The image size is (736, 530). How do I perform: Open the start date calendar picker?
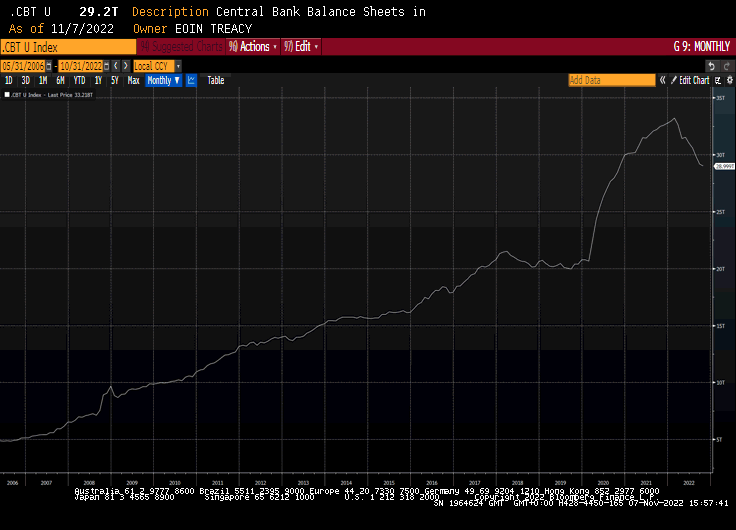[x=49, y=66]
